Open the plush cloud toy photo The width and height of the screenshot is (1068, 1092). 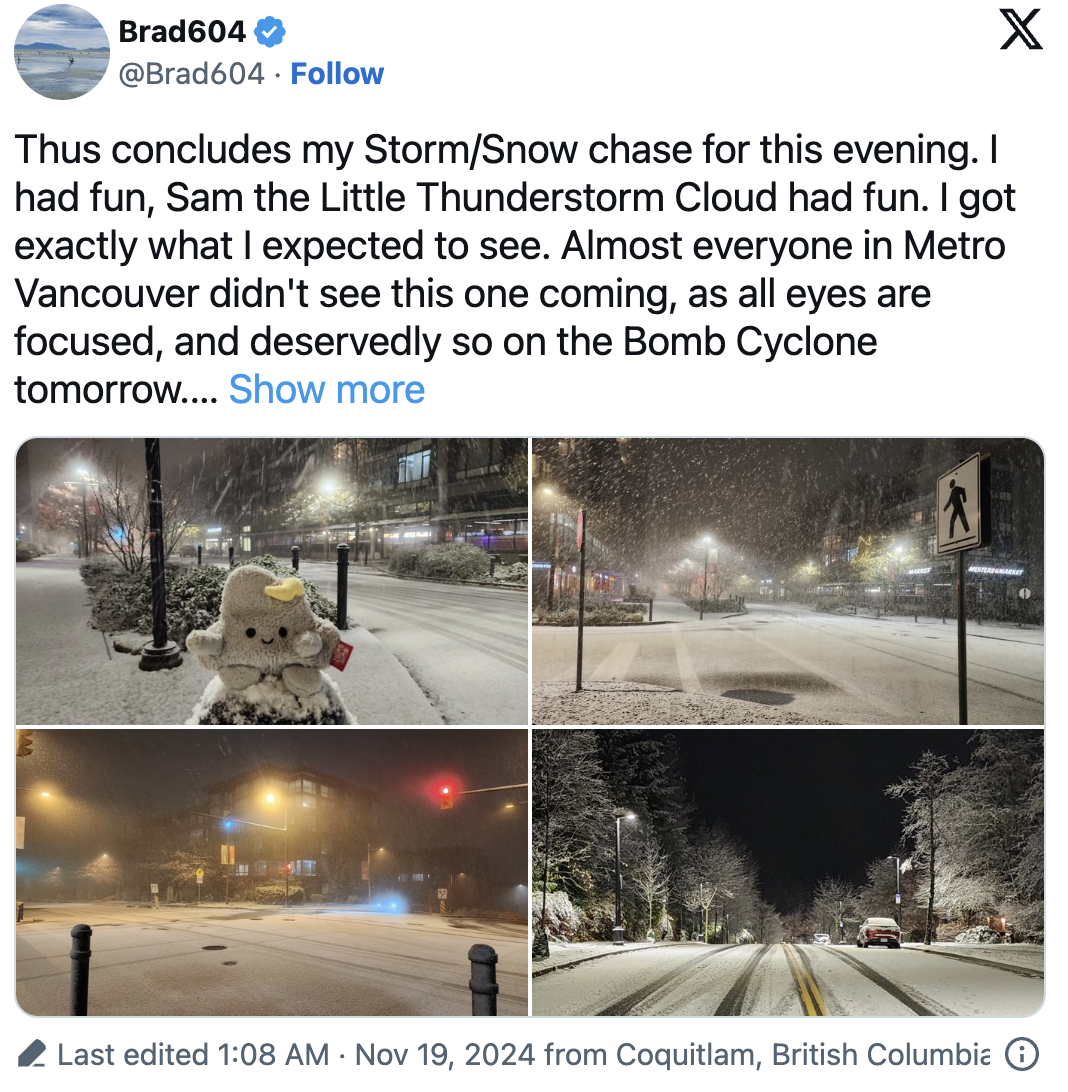271,581
